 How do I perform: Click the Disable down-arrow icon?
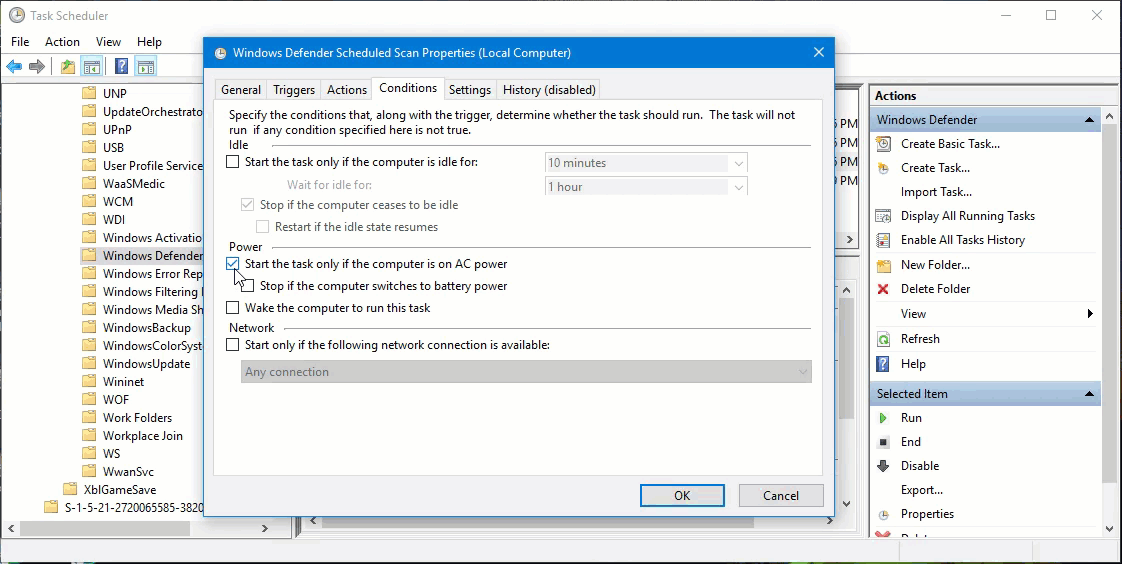tap(884, 466)
